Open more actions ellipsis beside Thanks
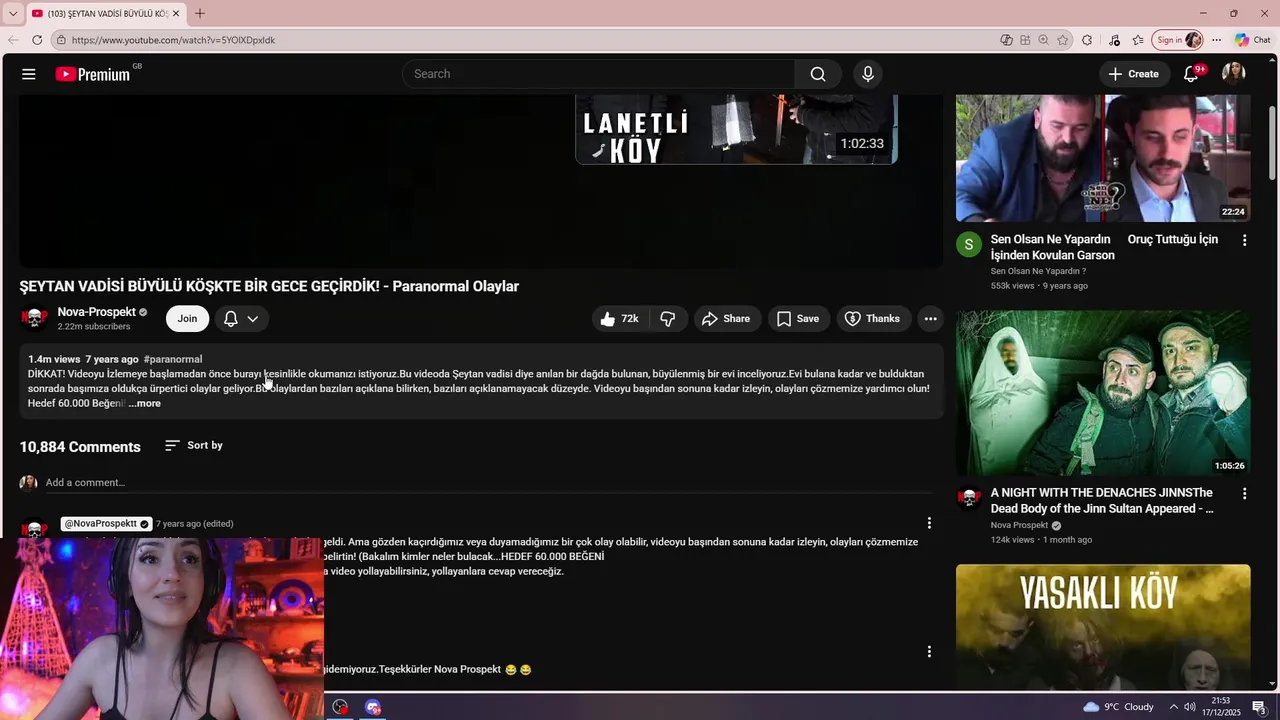 coord(930,319)
